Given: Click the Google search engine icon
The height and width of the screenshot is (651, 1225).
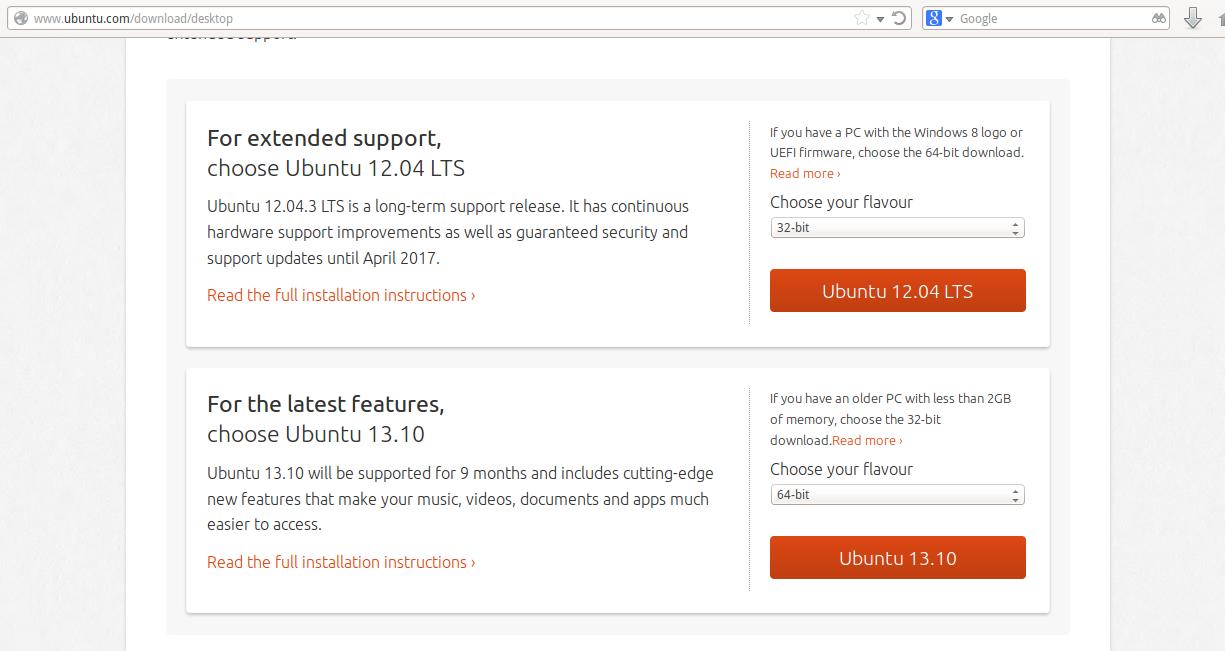Looking at the screenshot, I should [x=934, y=18].
